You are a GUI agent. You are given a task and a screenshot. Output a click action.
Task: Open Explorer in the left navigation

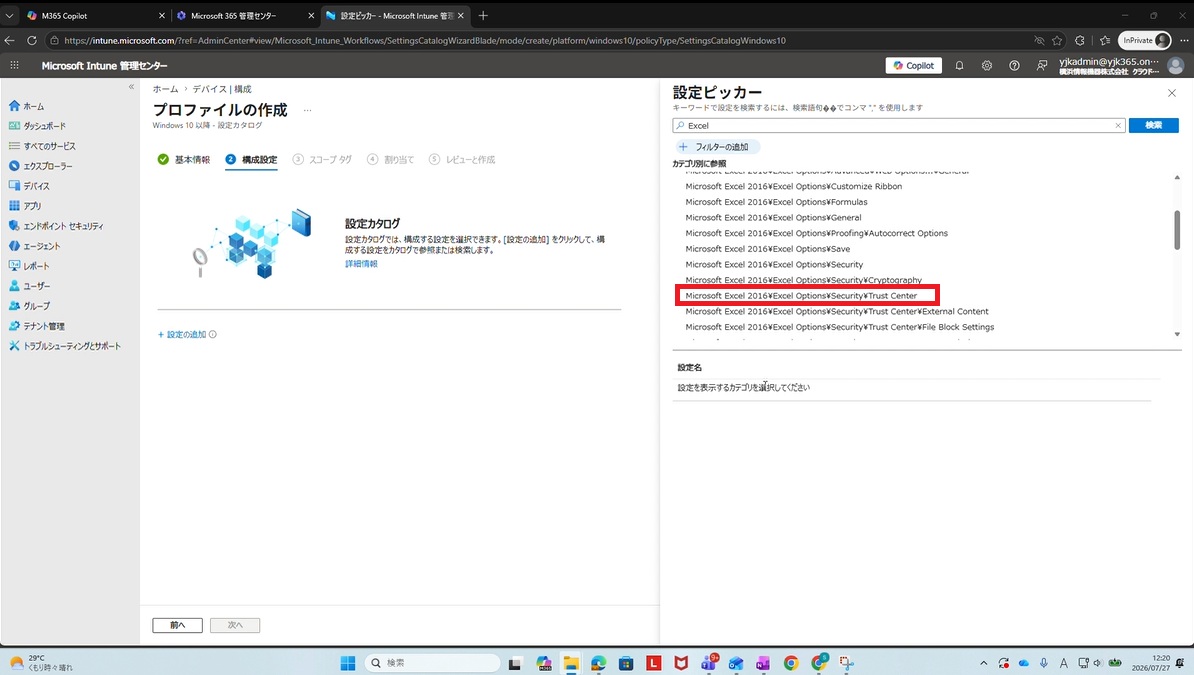tap(40, 165)
